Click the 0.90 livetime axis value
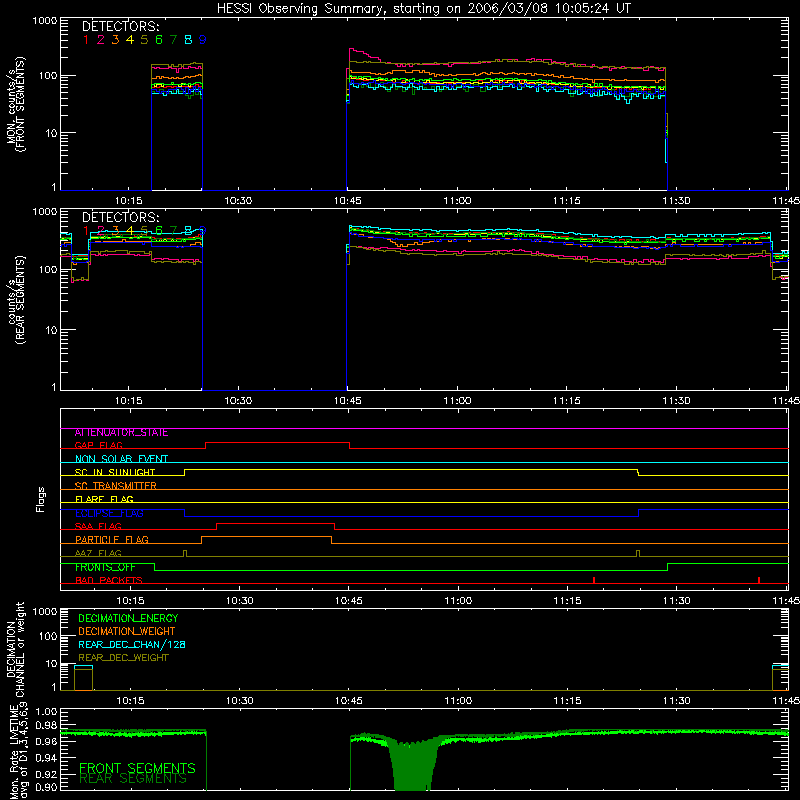The image size is (800, 800). point(47,788)
